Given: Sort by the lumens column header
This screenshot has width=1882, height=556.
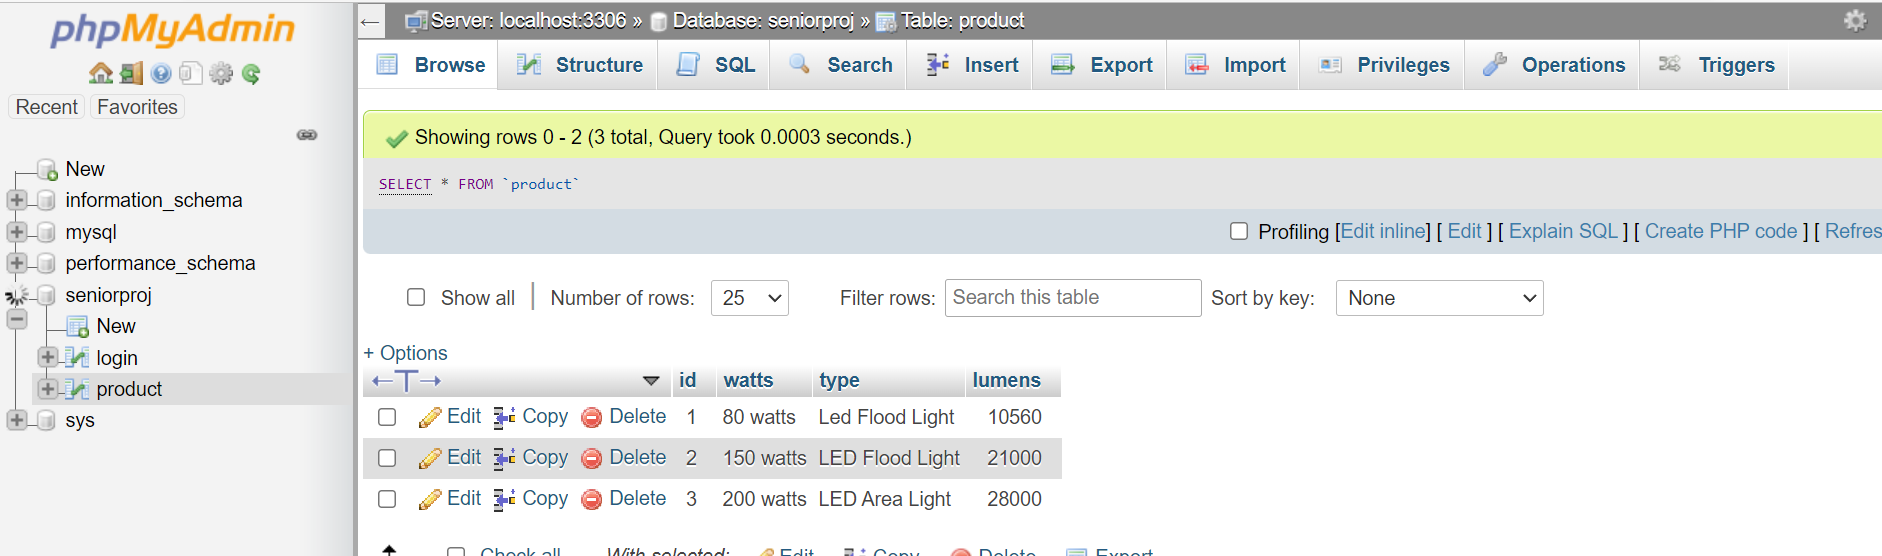Looking at the screenshot, I should tap(1006, 380).
